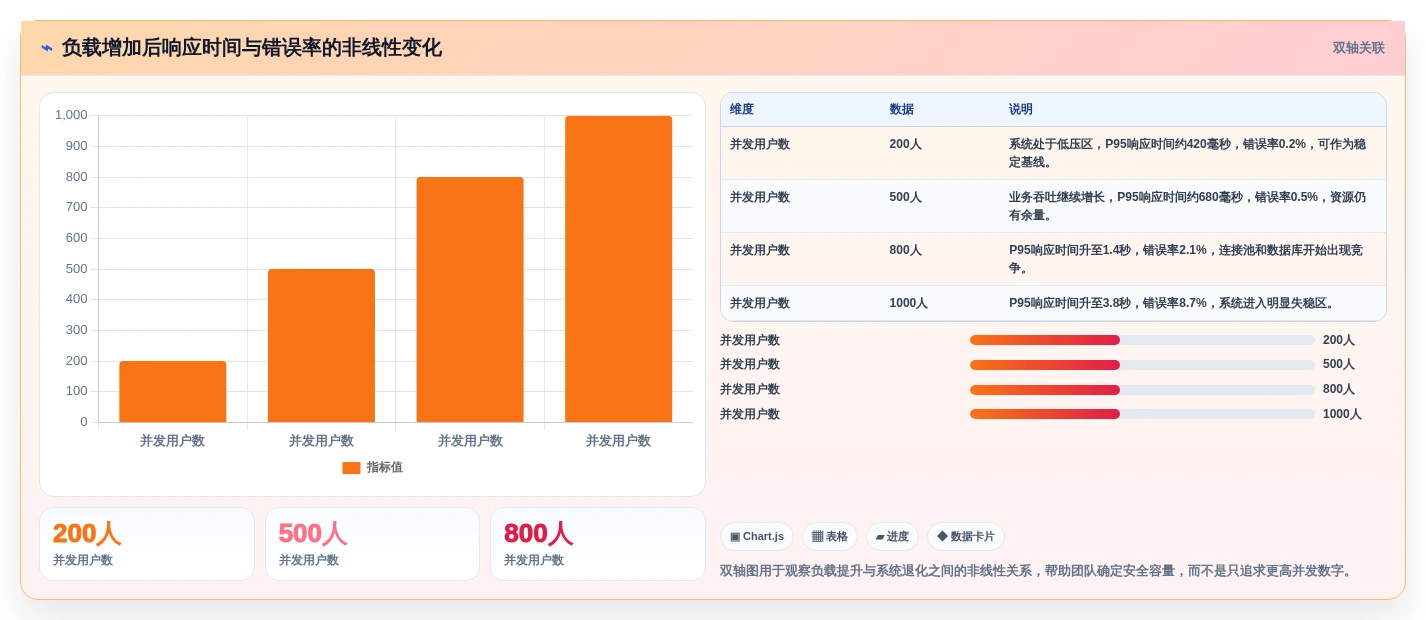Select the Chart.js tag chip

pyautogui.click(x=757, y=537)
